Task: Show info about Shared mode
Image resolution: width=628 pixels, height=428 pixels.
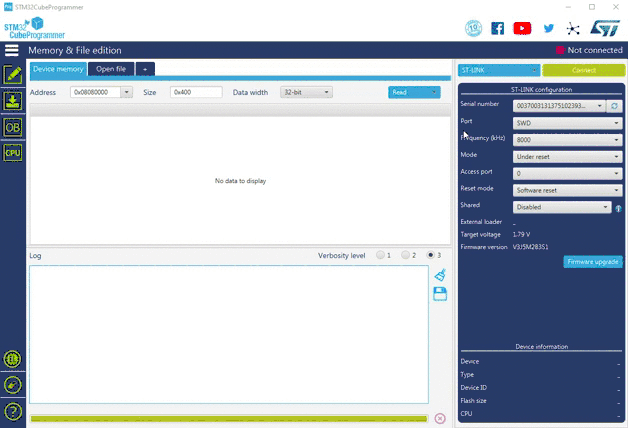Action: click(x=618, y=208)
